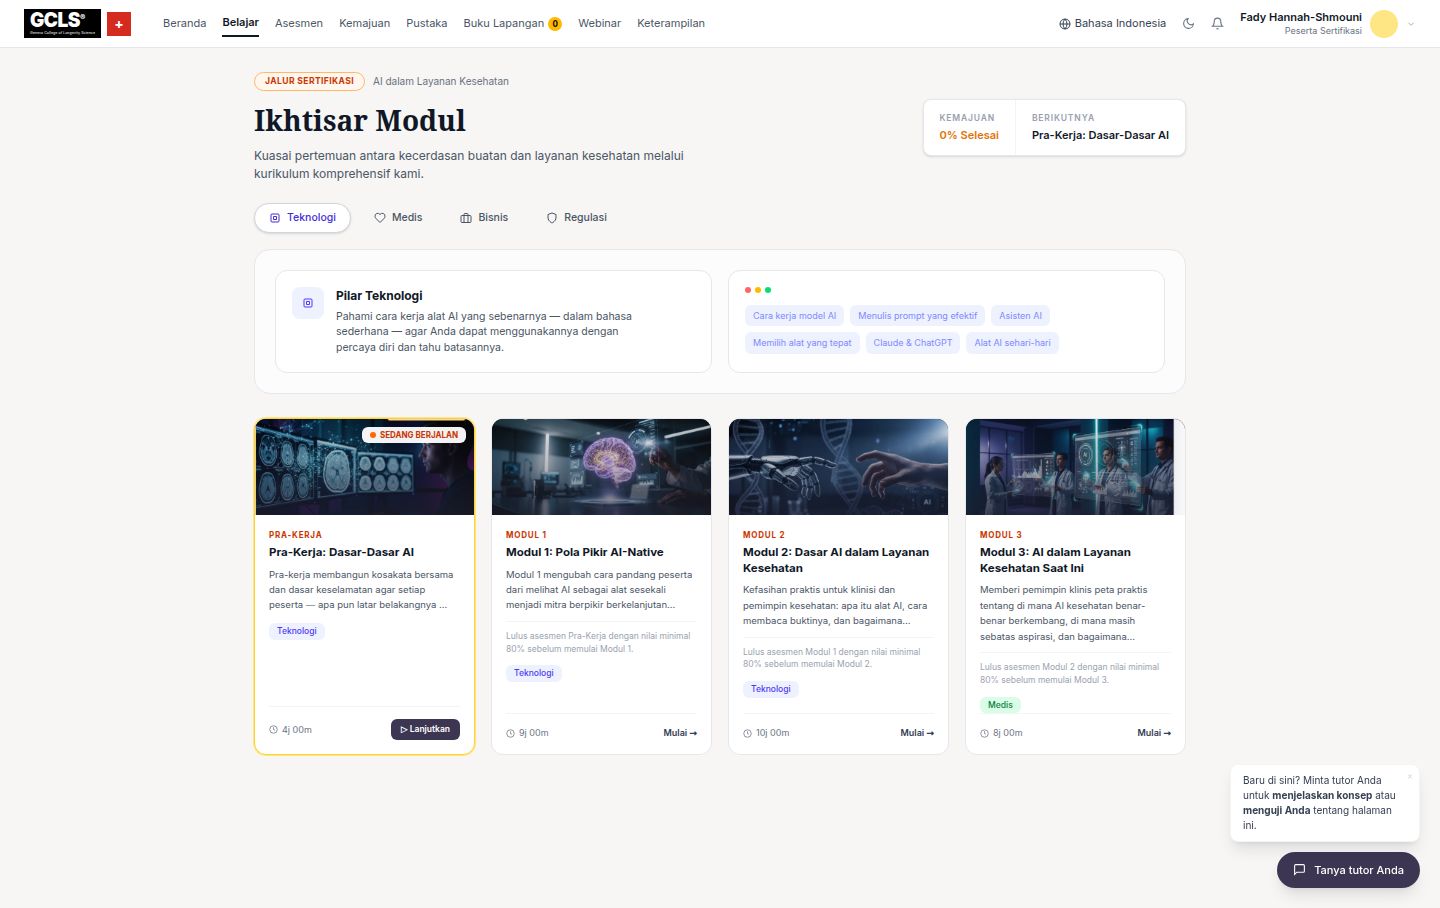Click the 'Claude & ChatGPT' topic tag

(x=913, y=343)
